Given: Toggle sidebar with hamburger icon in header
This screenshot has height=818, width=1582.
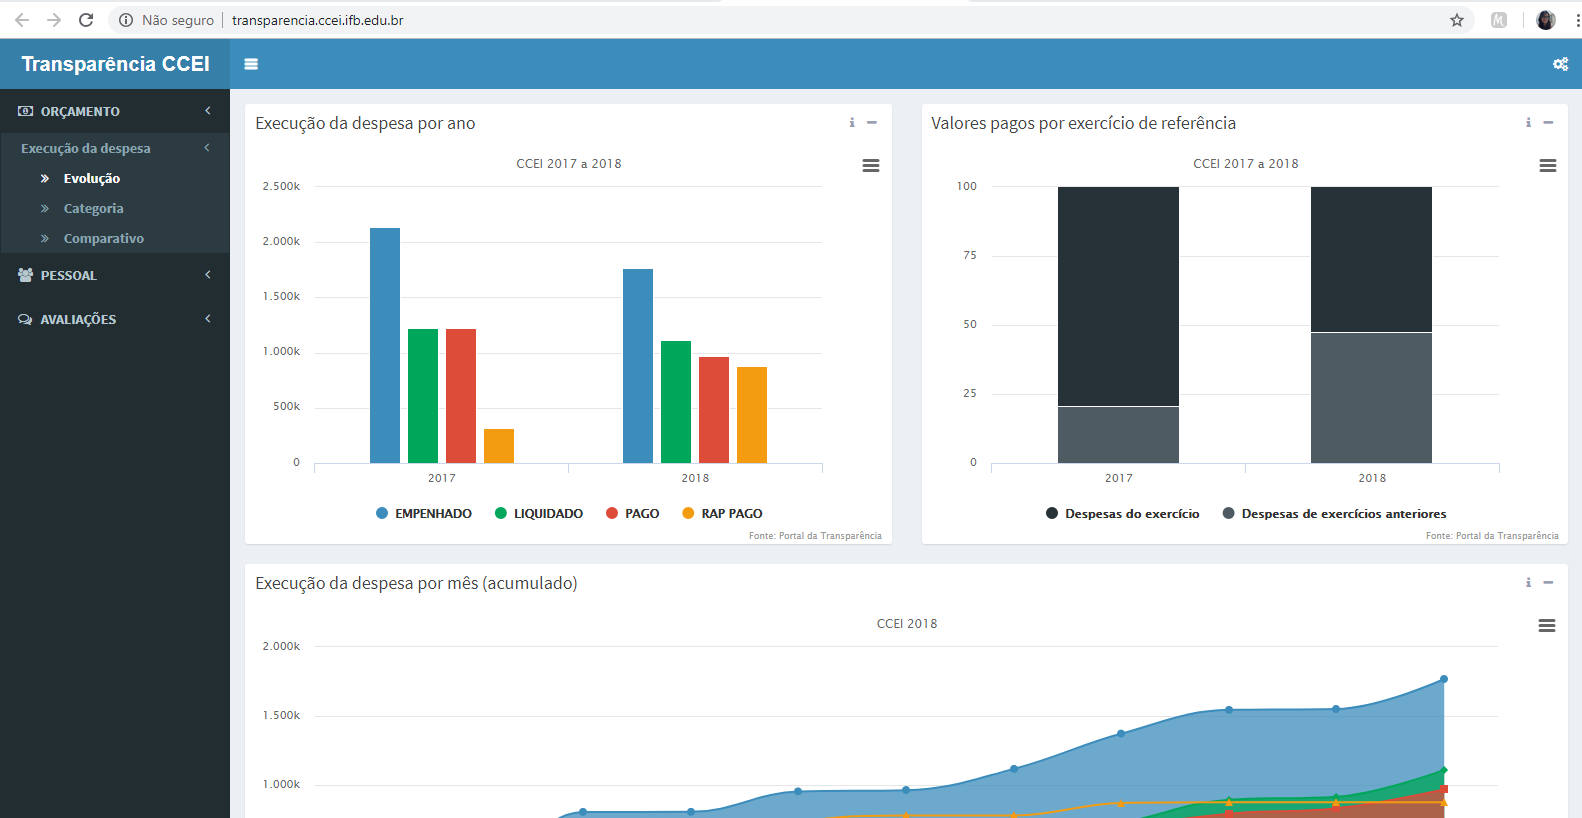Looking at the screenshot, I should click(251, 64).
